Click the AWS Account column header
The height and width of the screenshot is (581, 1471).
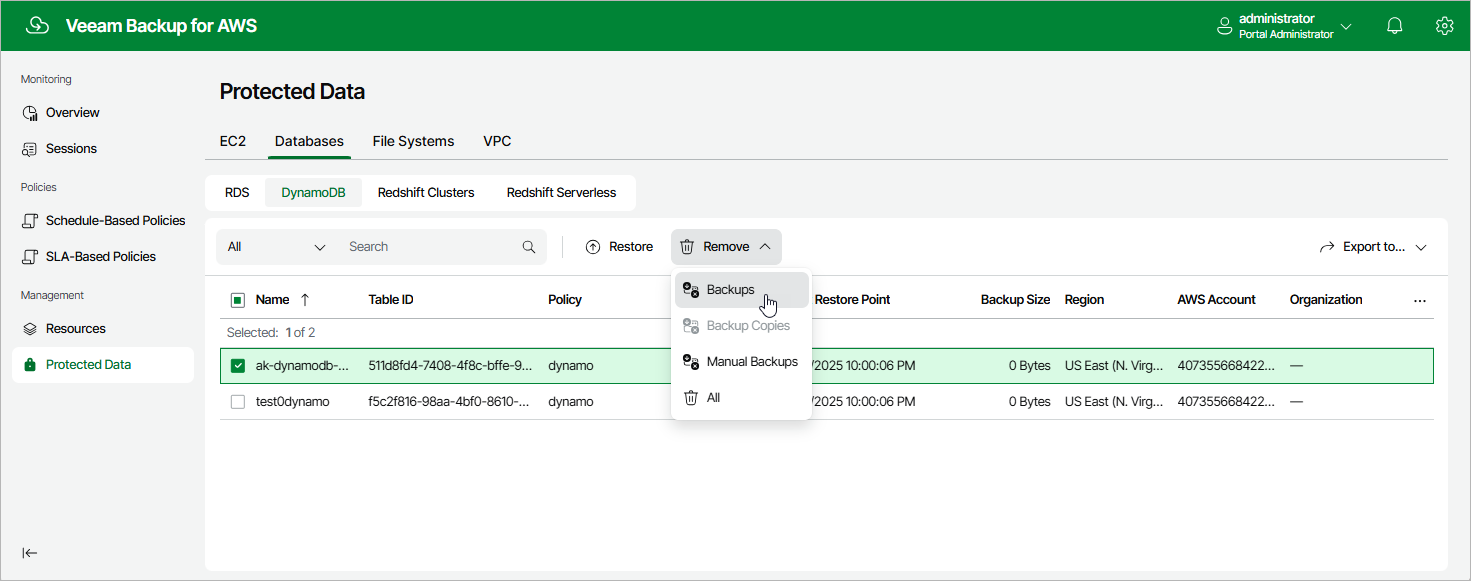click(x=1217, y=300)
